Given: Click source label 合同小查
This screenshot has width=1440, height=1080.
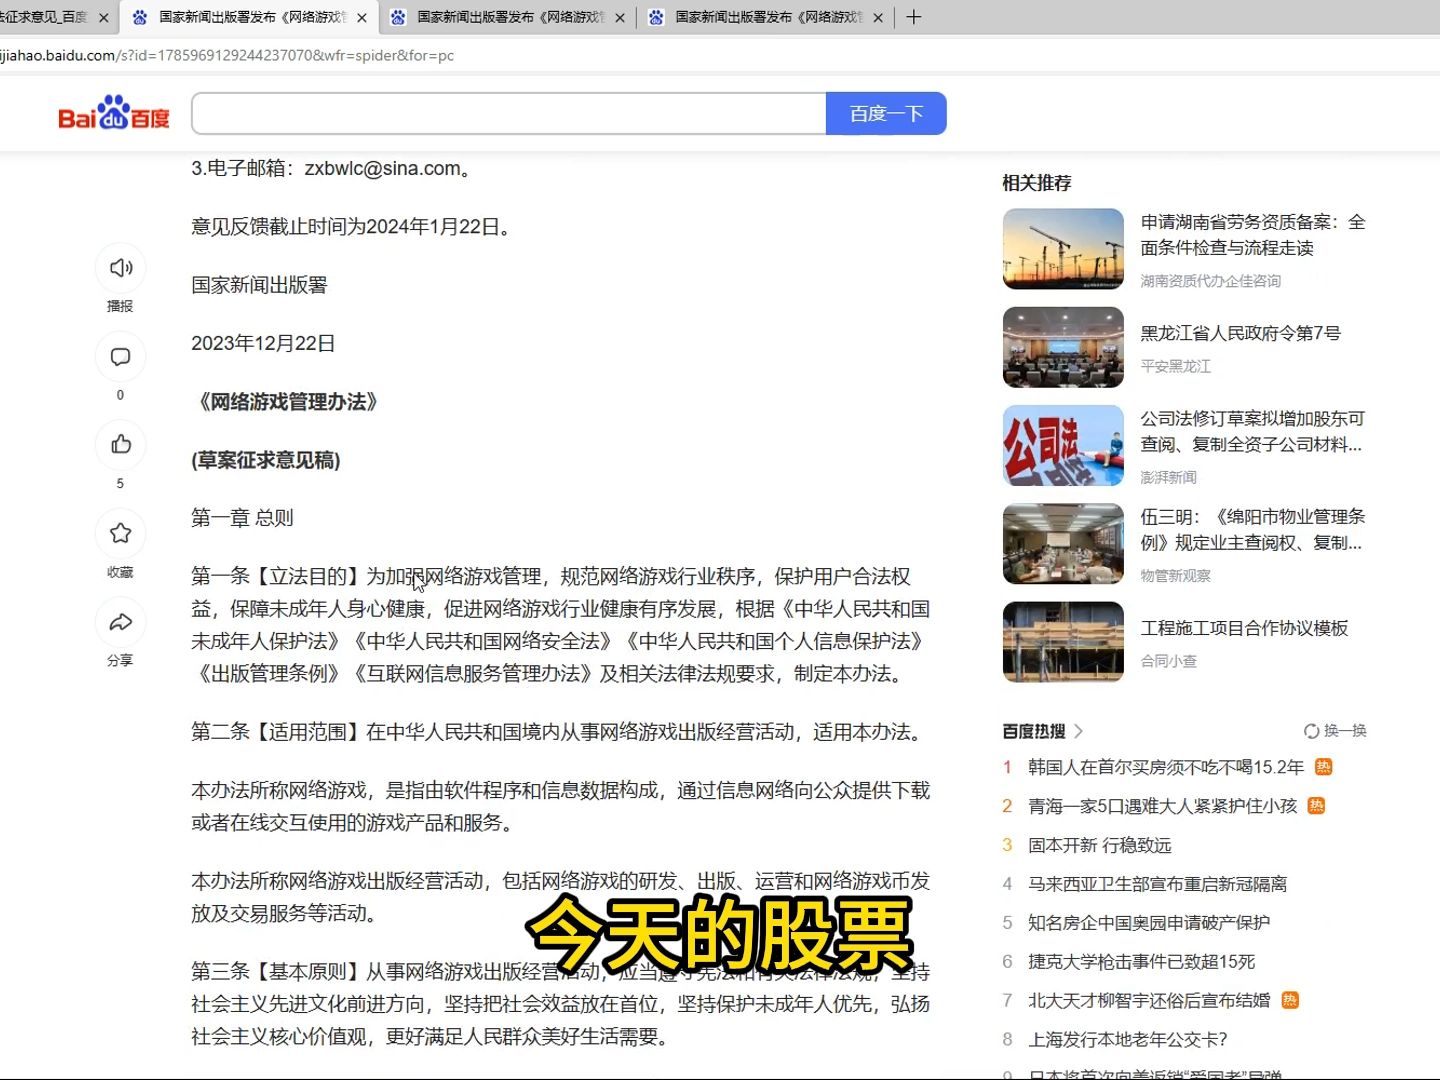Looking at the screenshot, I should click(x=1169, y=661).
